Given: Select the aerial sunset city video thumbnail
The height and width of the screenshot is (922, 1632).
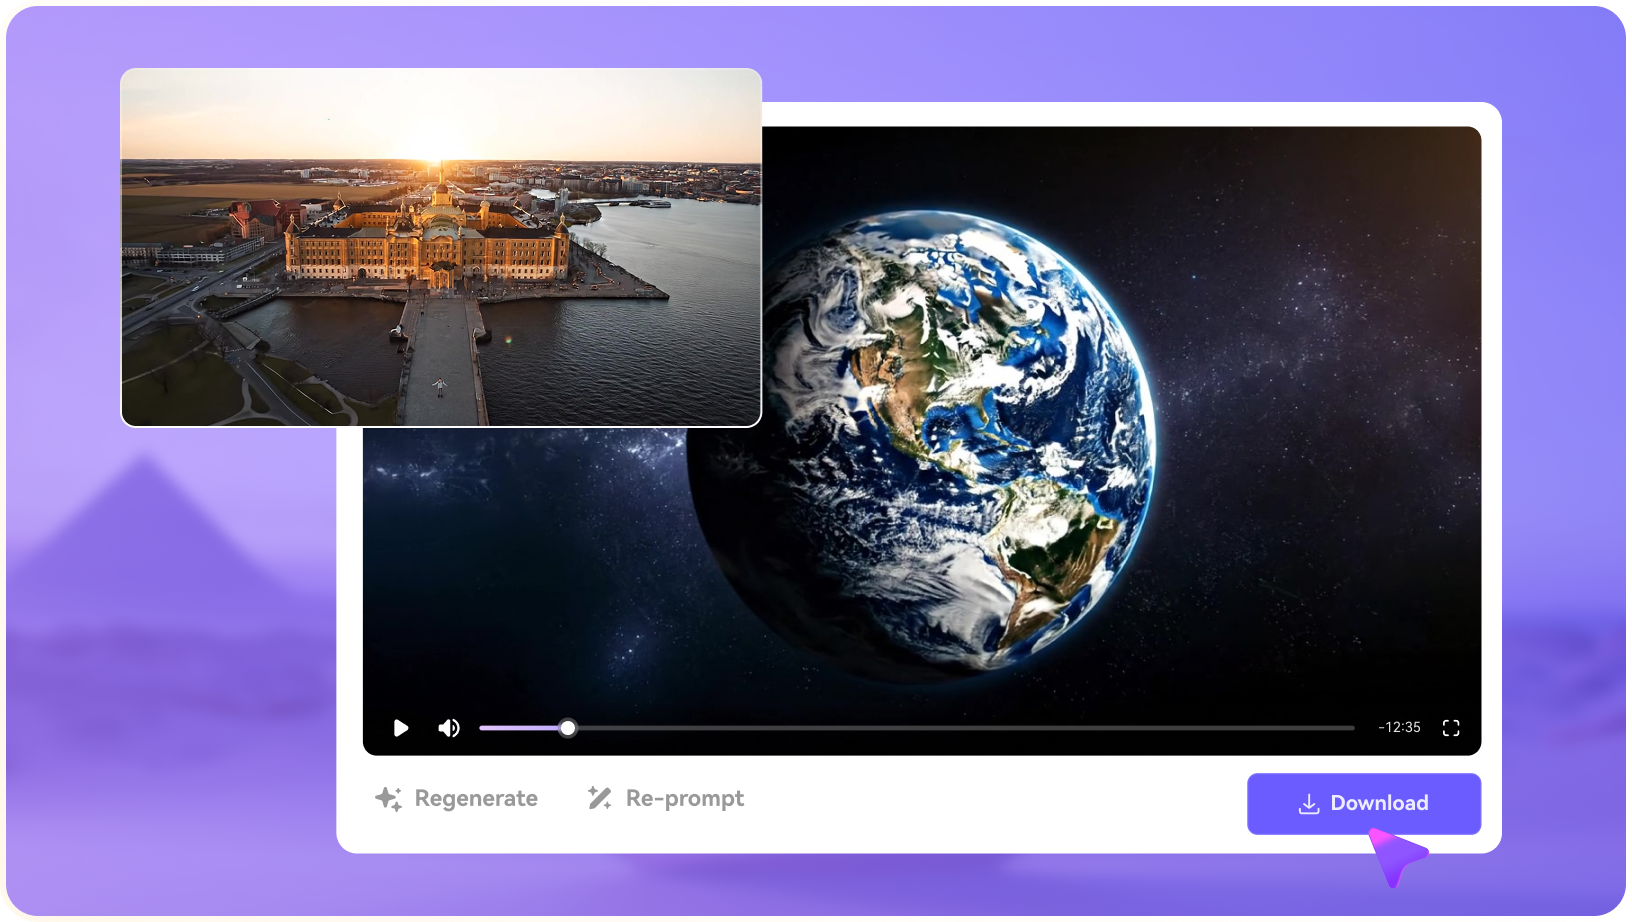Looking at the screenshot, I should 440,246.
